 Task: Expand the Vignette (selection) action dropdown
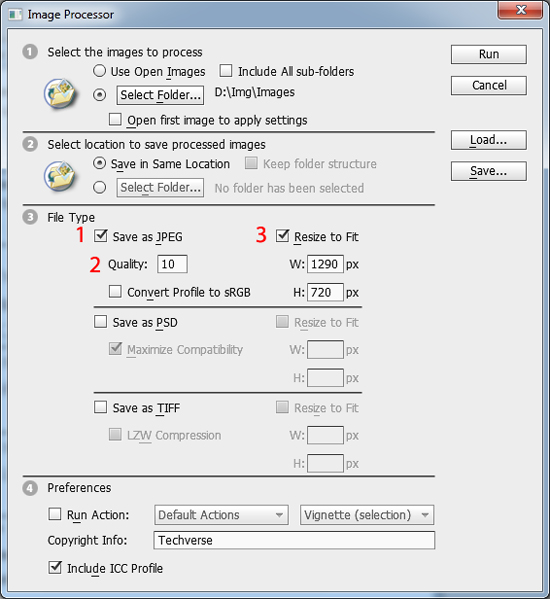point(367,515)
